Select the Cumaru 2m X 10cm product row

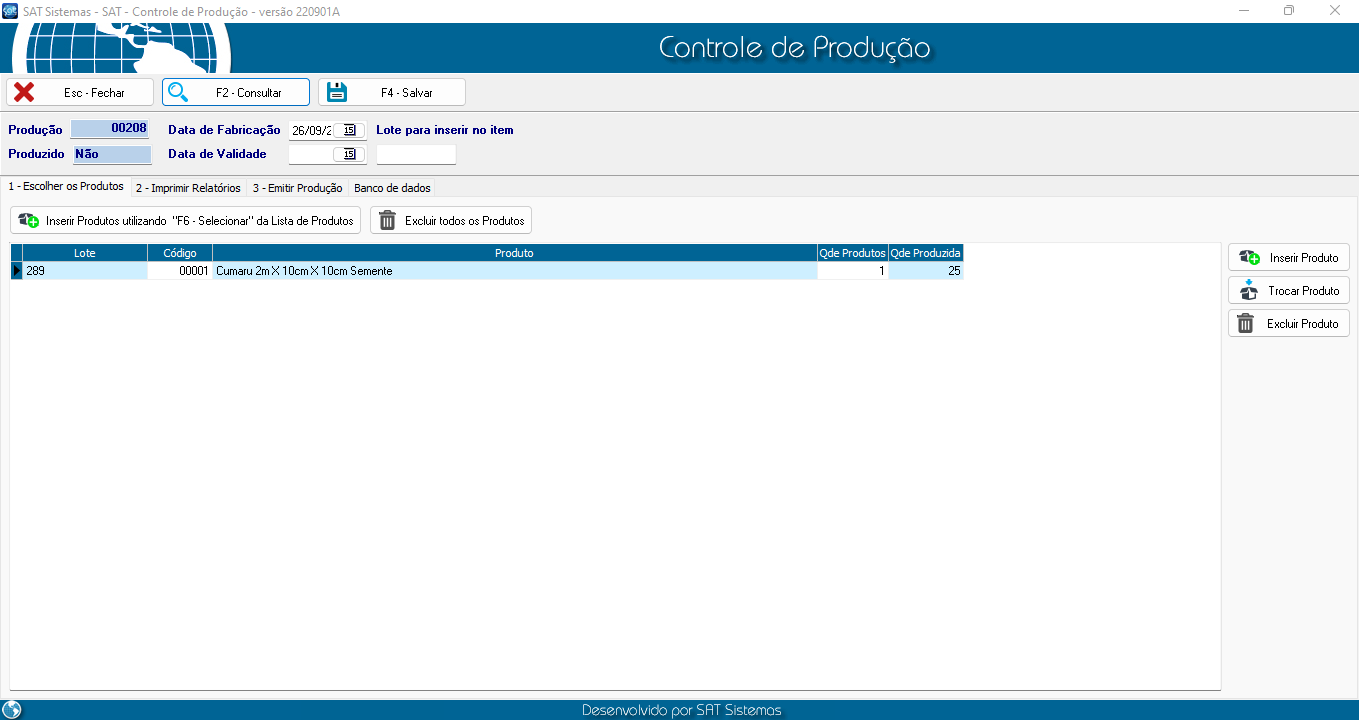(514, 271)
